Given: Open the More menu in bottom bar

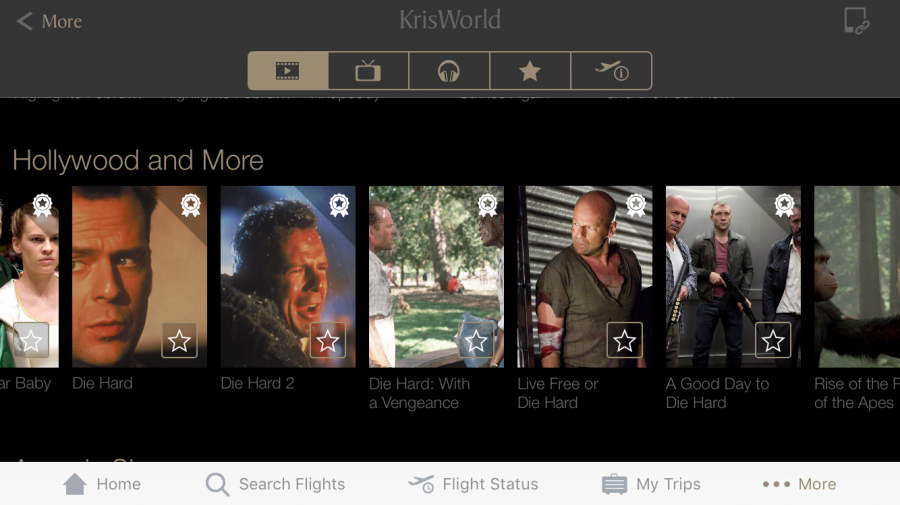Looking at the screenshot, I should (799, 484).
